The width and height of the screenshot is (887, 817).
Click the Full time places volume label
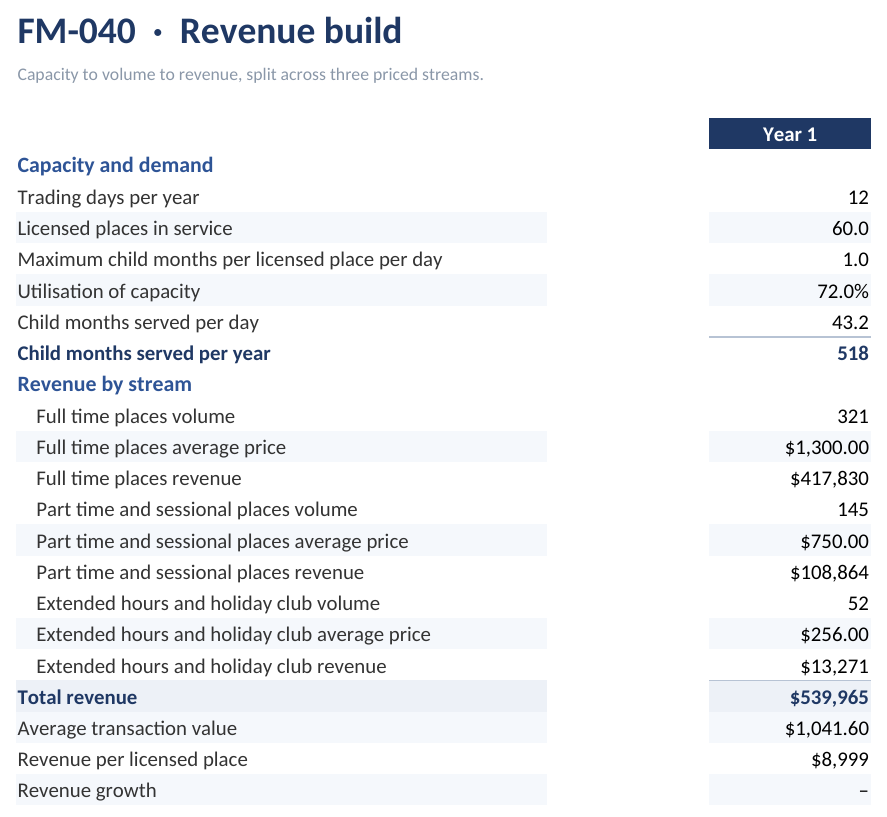[135, 416]
